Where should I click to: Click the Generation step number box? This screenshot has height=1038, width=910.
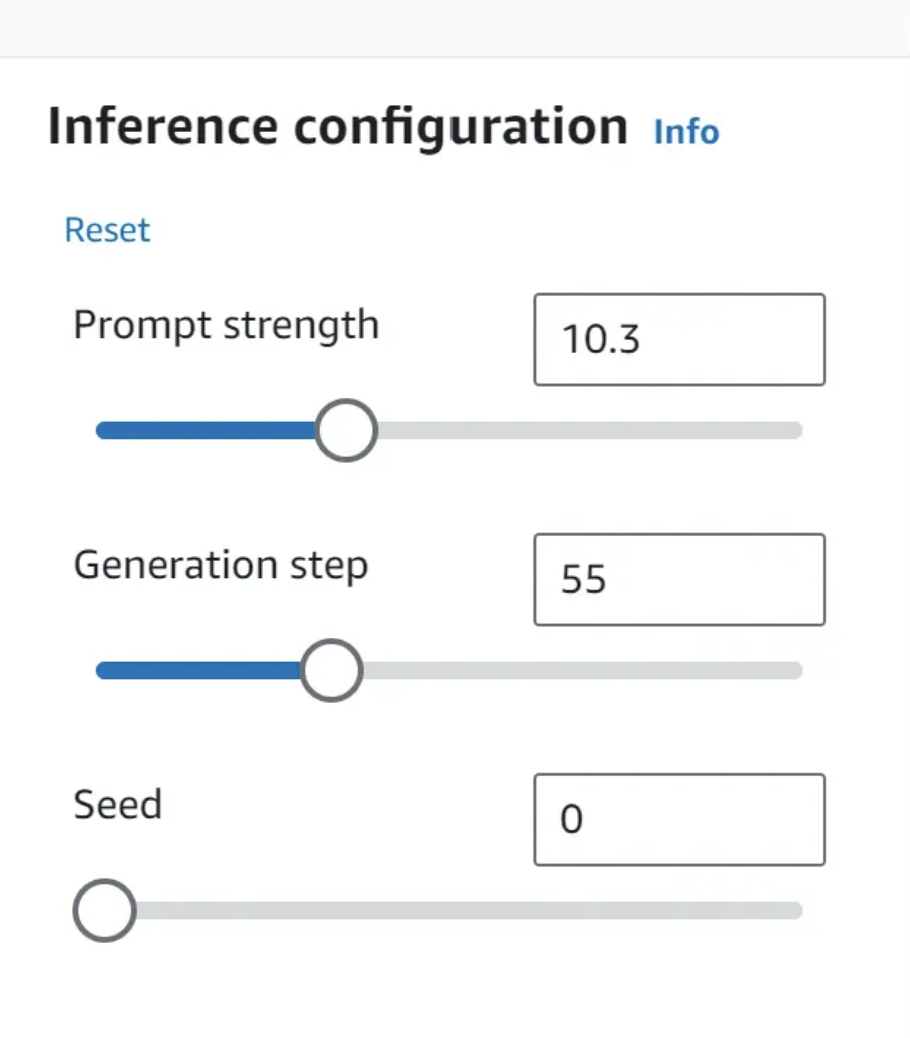pyautogui.click(x=679, y=579)
